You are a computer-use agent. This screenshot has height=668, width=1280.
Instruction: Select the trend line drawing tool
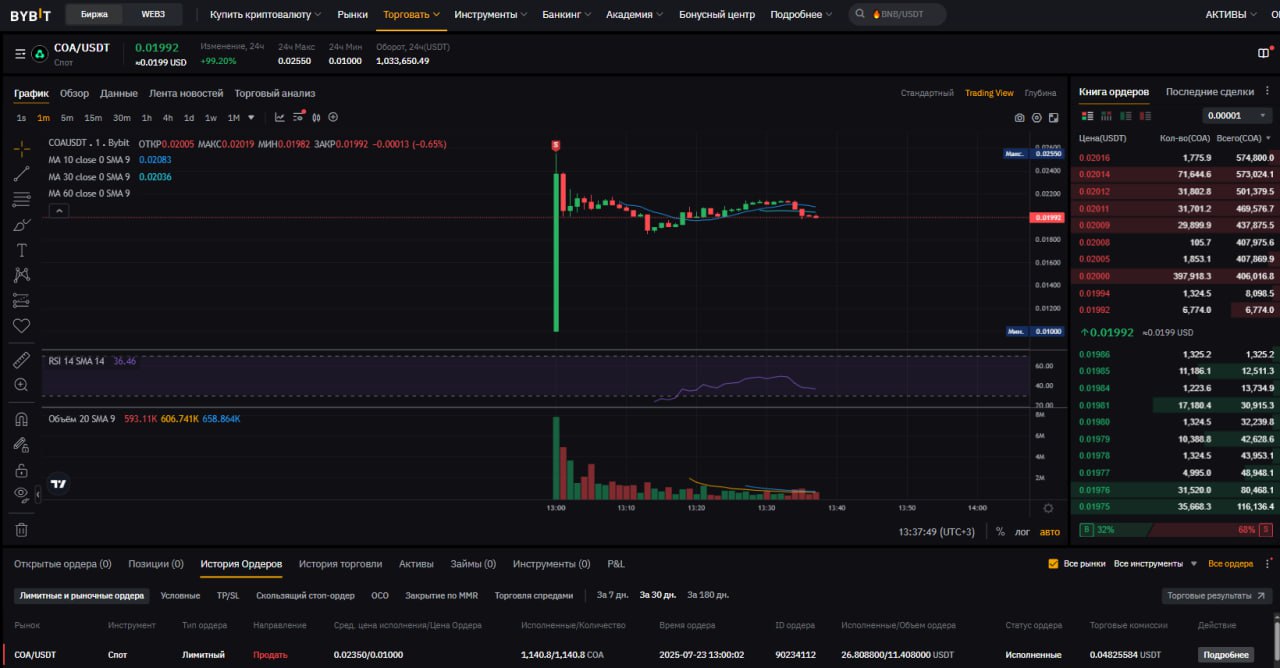(x=22, y=174)
